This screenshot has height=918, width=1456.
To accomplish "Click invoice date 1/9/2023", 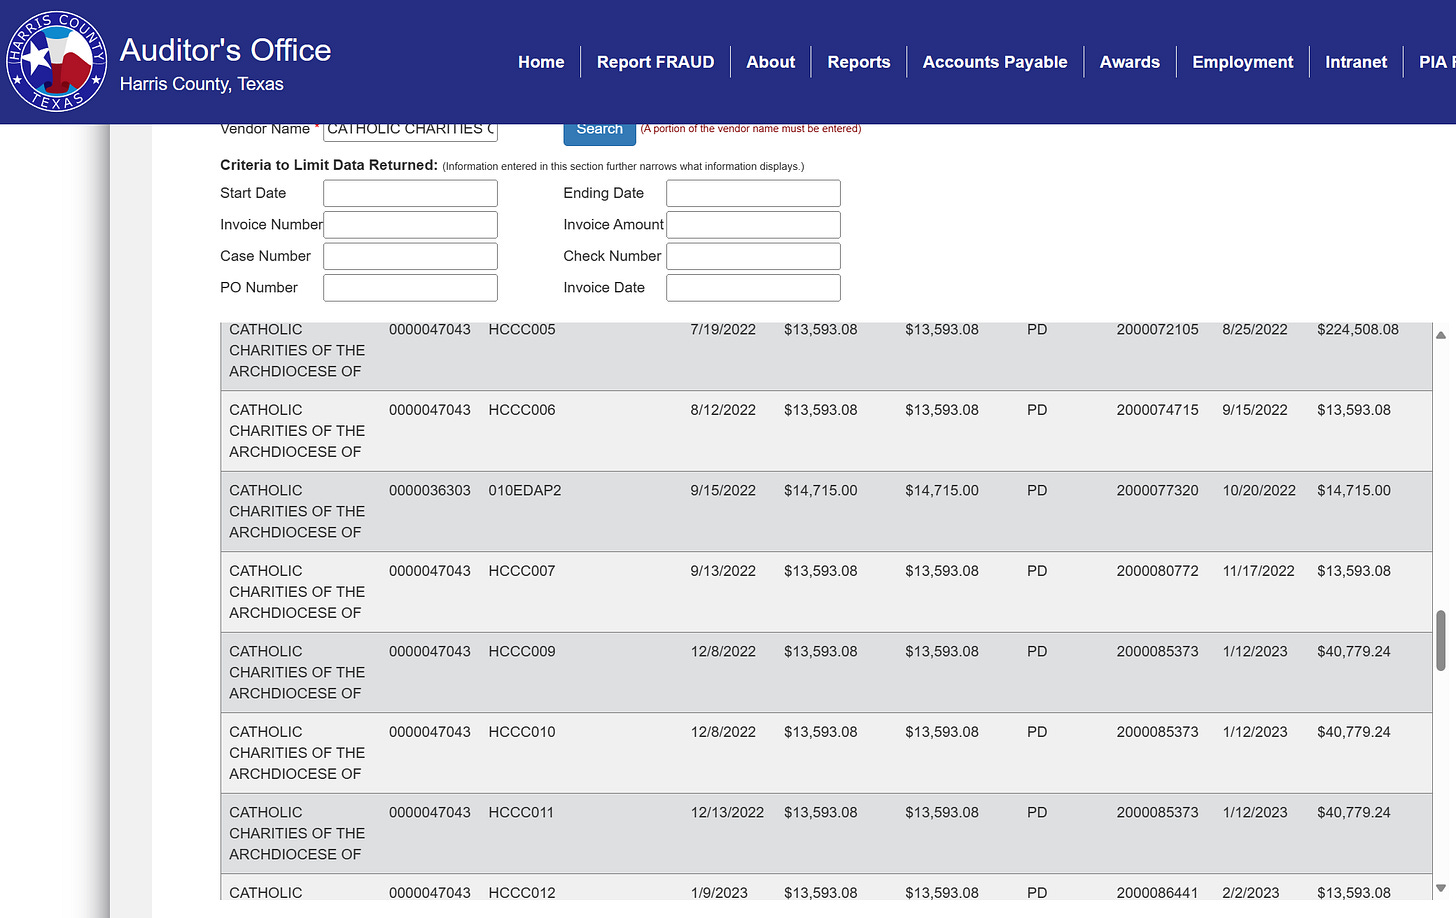I will [x=719, y=893].
